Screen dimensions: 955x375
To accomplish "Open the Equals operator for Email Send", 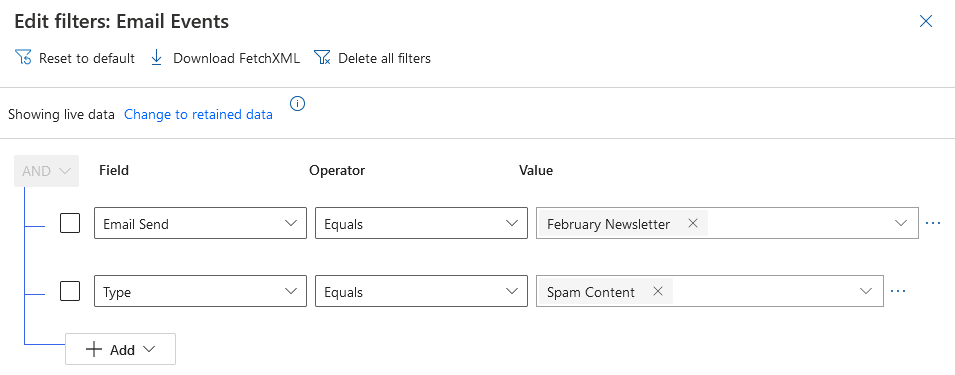I will (421, 223).
